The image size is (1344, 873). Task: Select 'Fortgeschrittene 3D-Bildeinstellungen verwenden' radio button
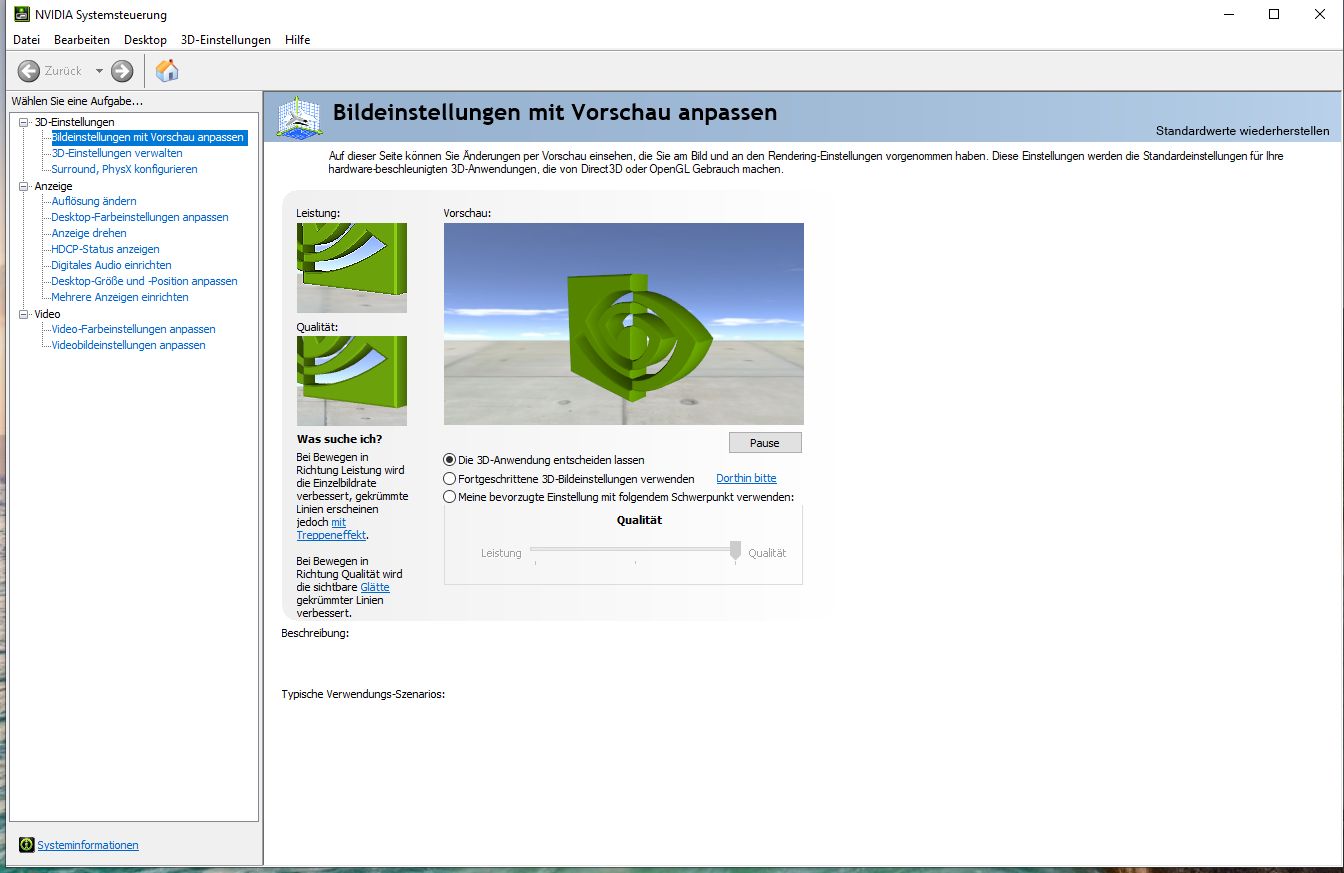[449, 479]
